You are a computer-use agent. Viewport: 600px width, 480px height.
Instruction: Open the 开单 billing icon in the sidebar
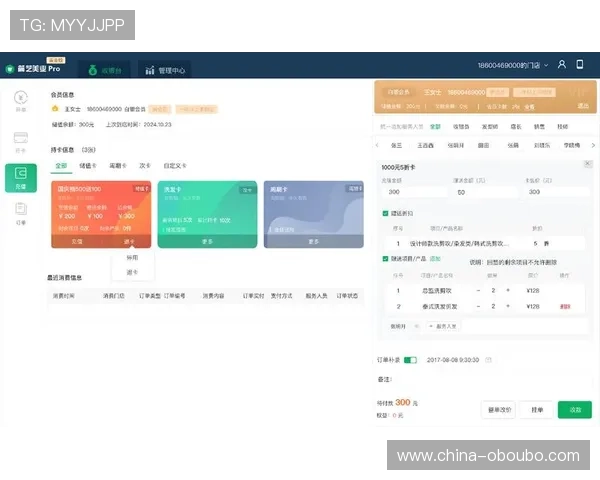click(x=21, y=101)
